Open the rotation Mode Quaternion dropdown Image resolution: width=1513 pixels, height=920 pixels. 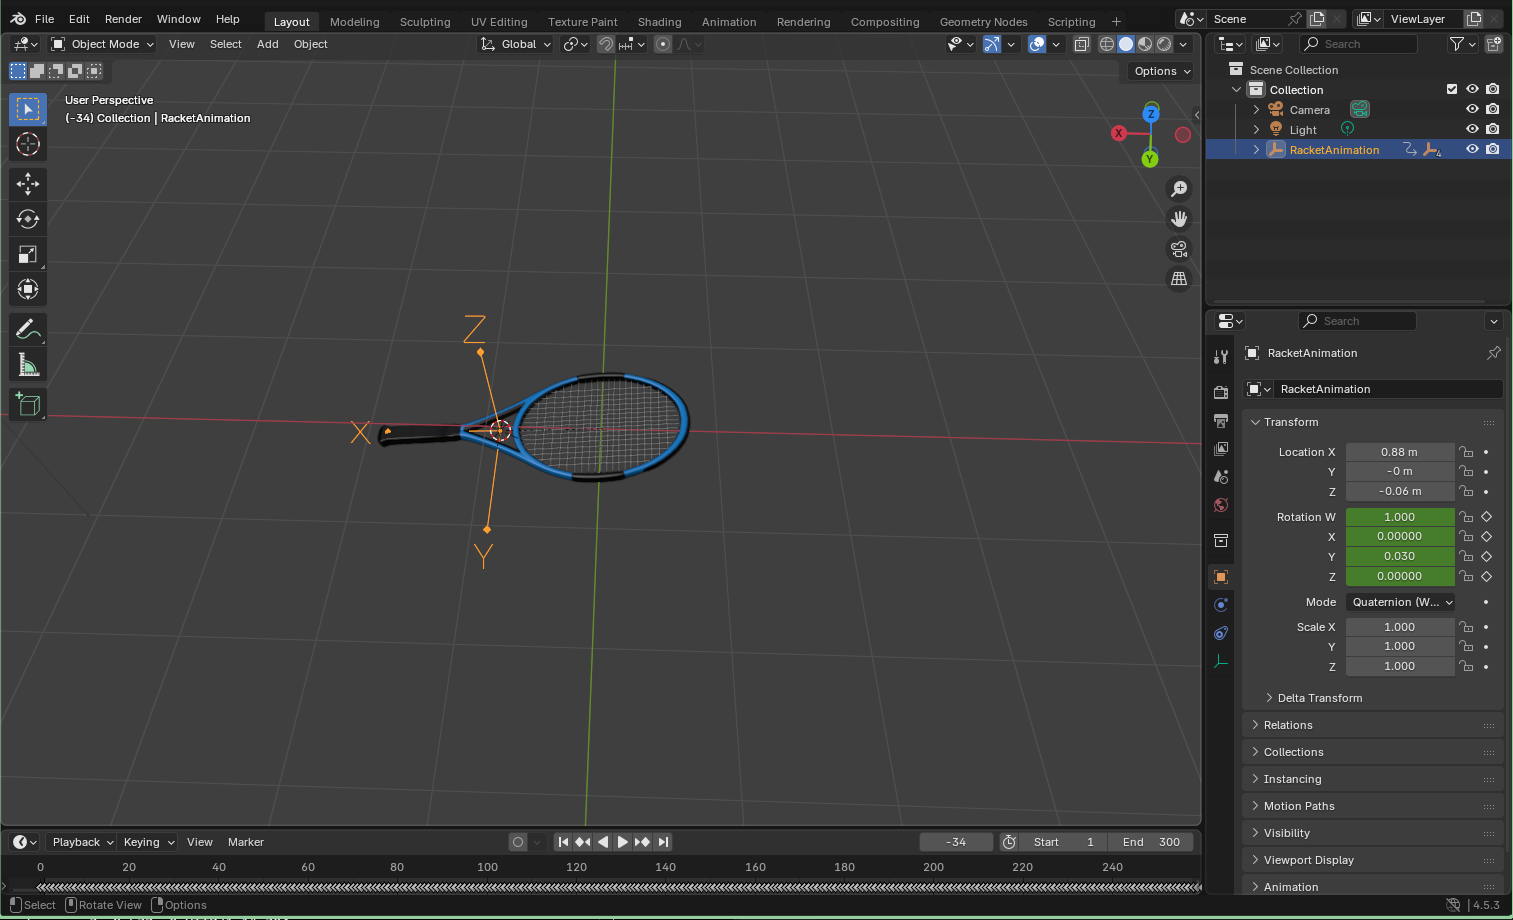pos(1400,602)
